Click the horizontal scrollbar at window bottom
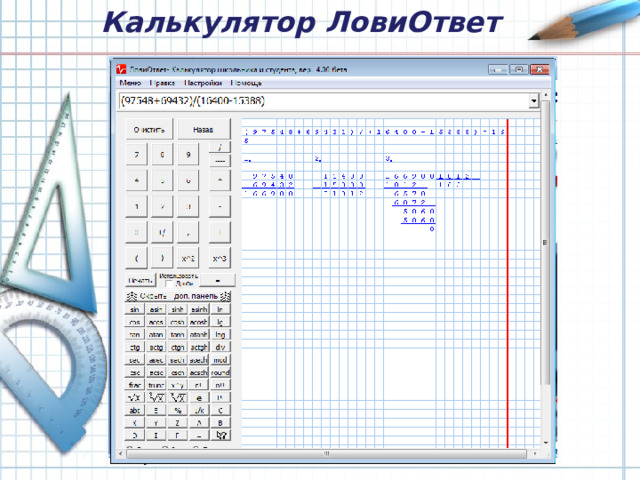Screen dimensions: 640x480 [326, 453]
